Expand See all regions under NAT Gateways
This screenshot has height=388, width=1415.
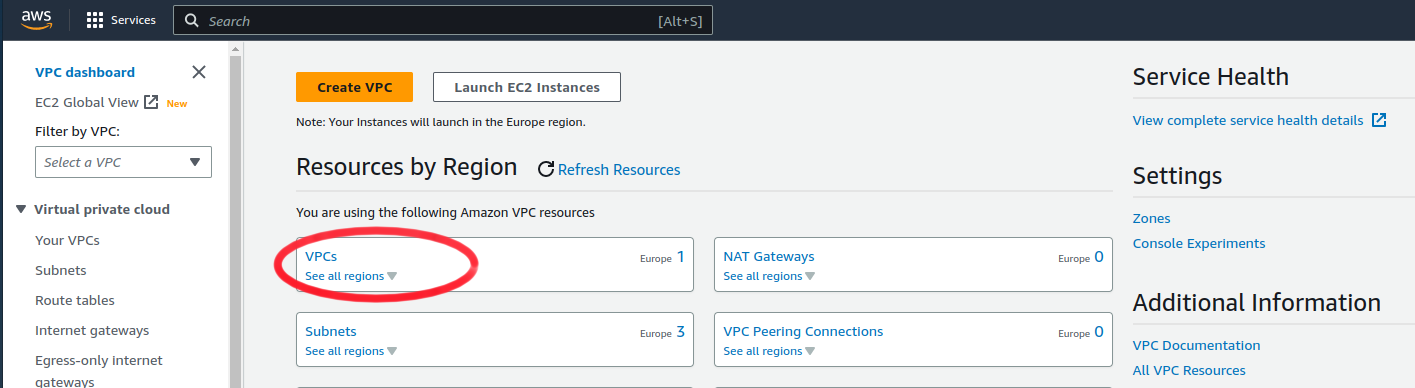(x=769, y=276)
